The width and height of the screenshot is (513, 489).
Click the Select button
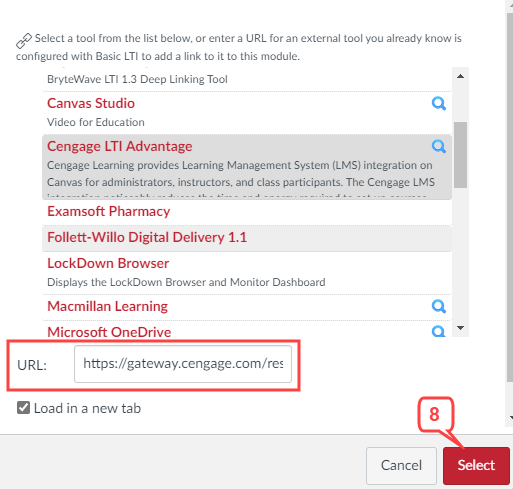click(476, 465)
